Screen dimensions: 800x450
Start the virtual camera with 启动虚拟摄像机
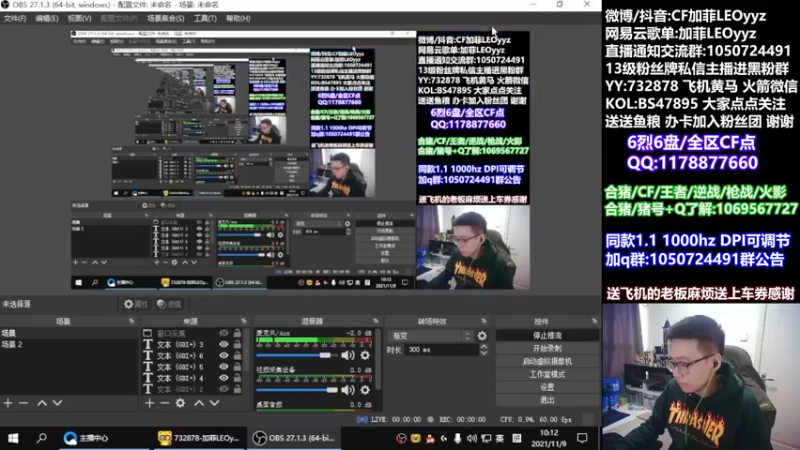coord(547,361)
